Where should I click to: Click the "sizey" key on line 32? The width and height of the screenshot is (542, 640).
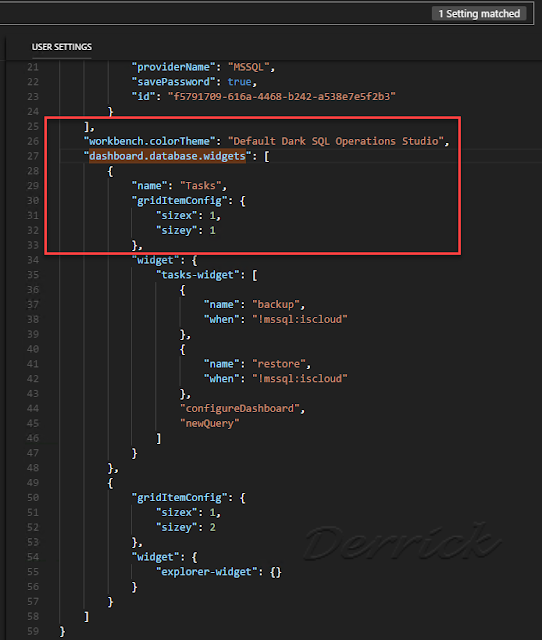176,230
